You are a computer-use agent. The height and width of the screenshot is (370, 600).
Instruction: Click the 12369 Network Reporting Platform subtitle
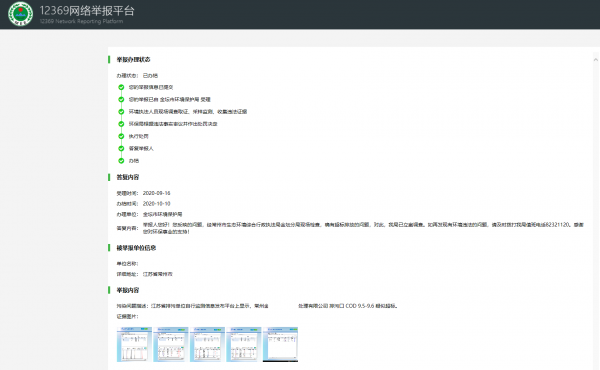tap(82, 21)
